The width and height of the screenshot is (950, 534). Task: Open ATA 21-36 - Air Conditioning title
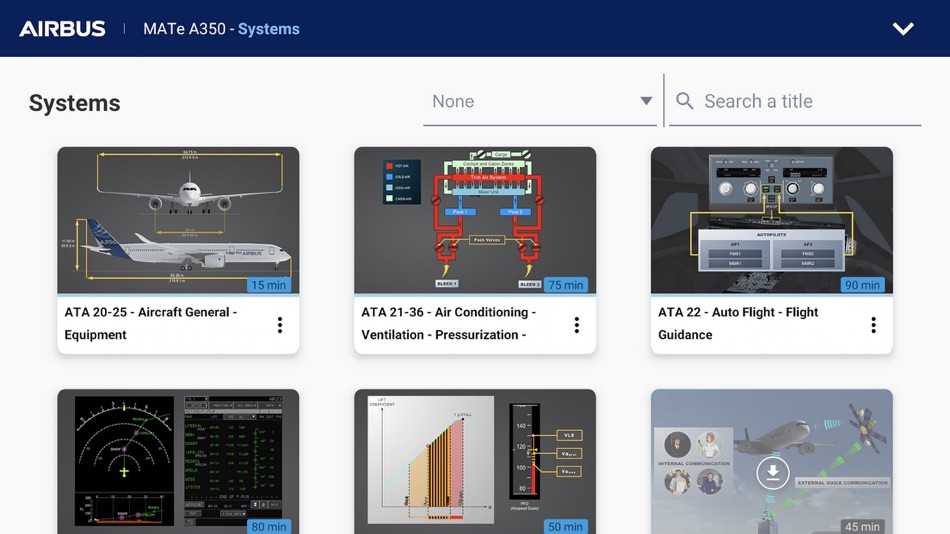[x=449, y=323]
